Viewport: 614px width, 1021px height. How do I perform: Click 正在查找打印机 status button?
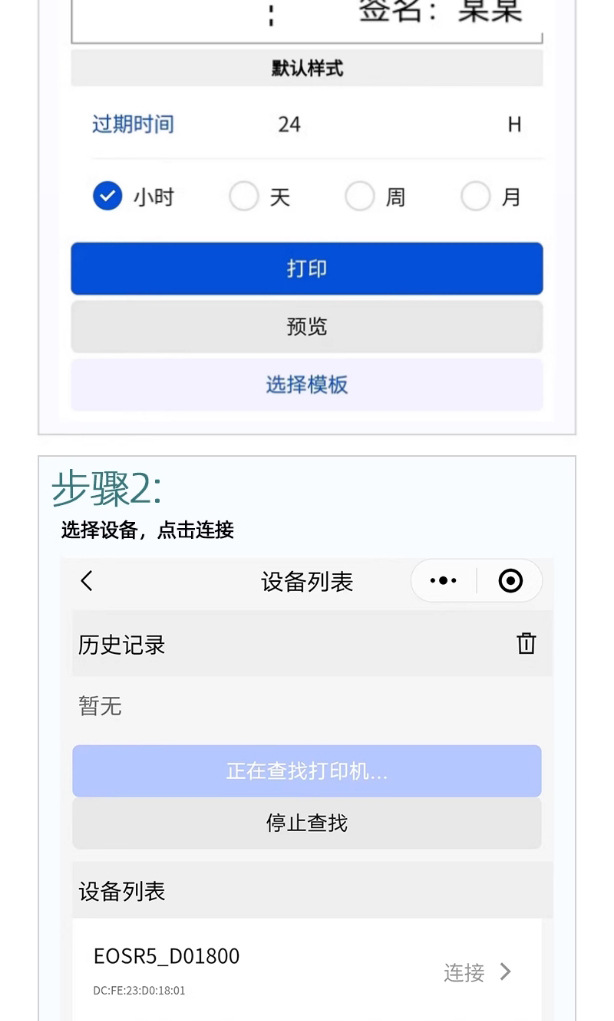point(306,771)
